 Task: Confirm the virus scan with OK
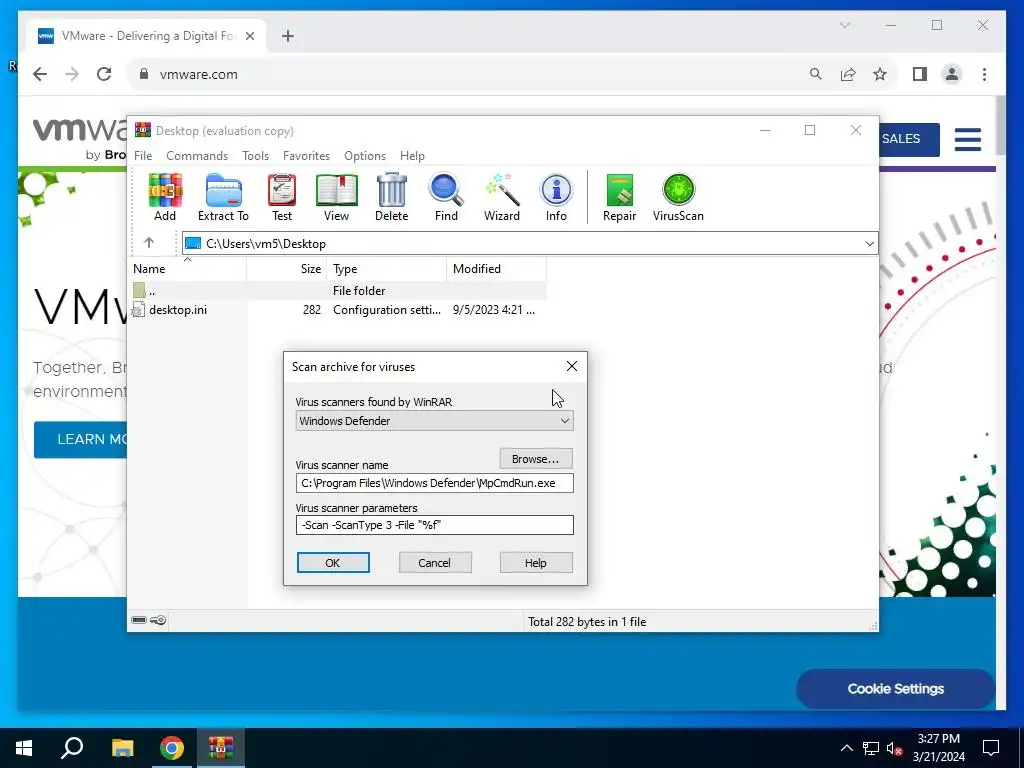(x=333, y=562)
